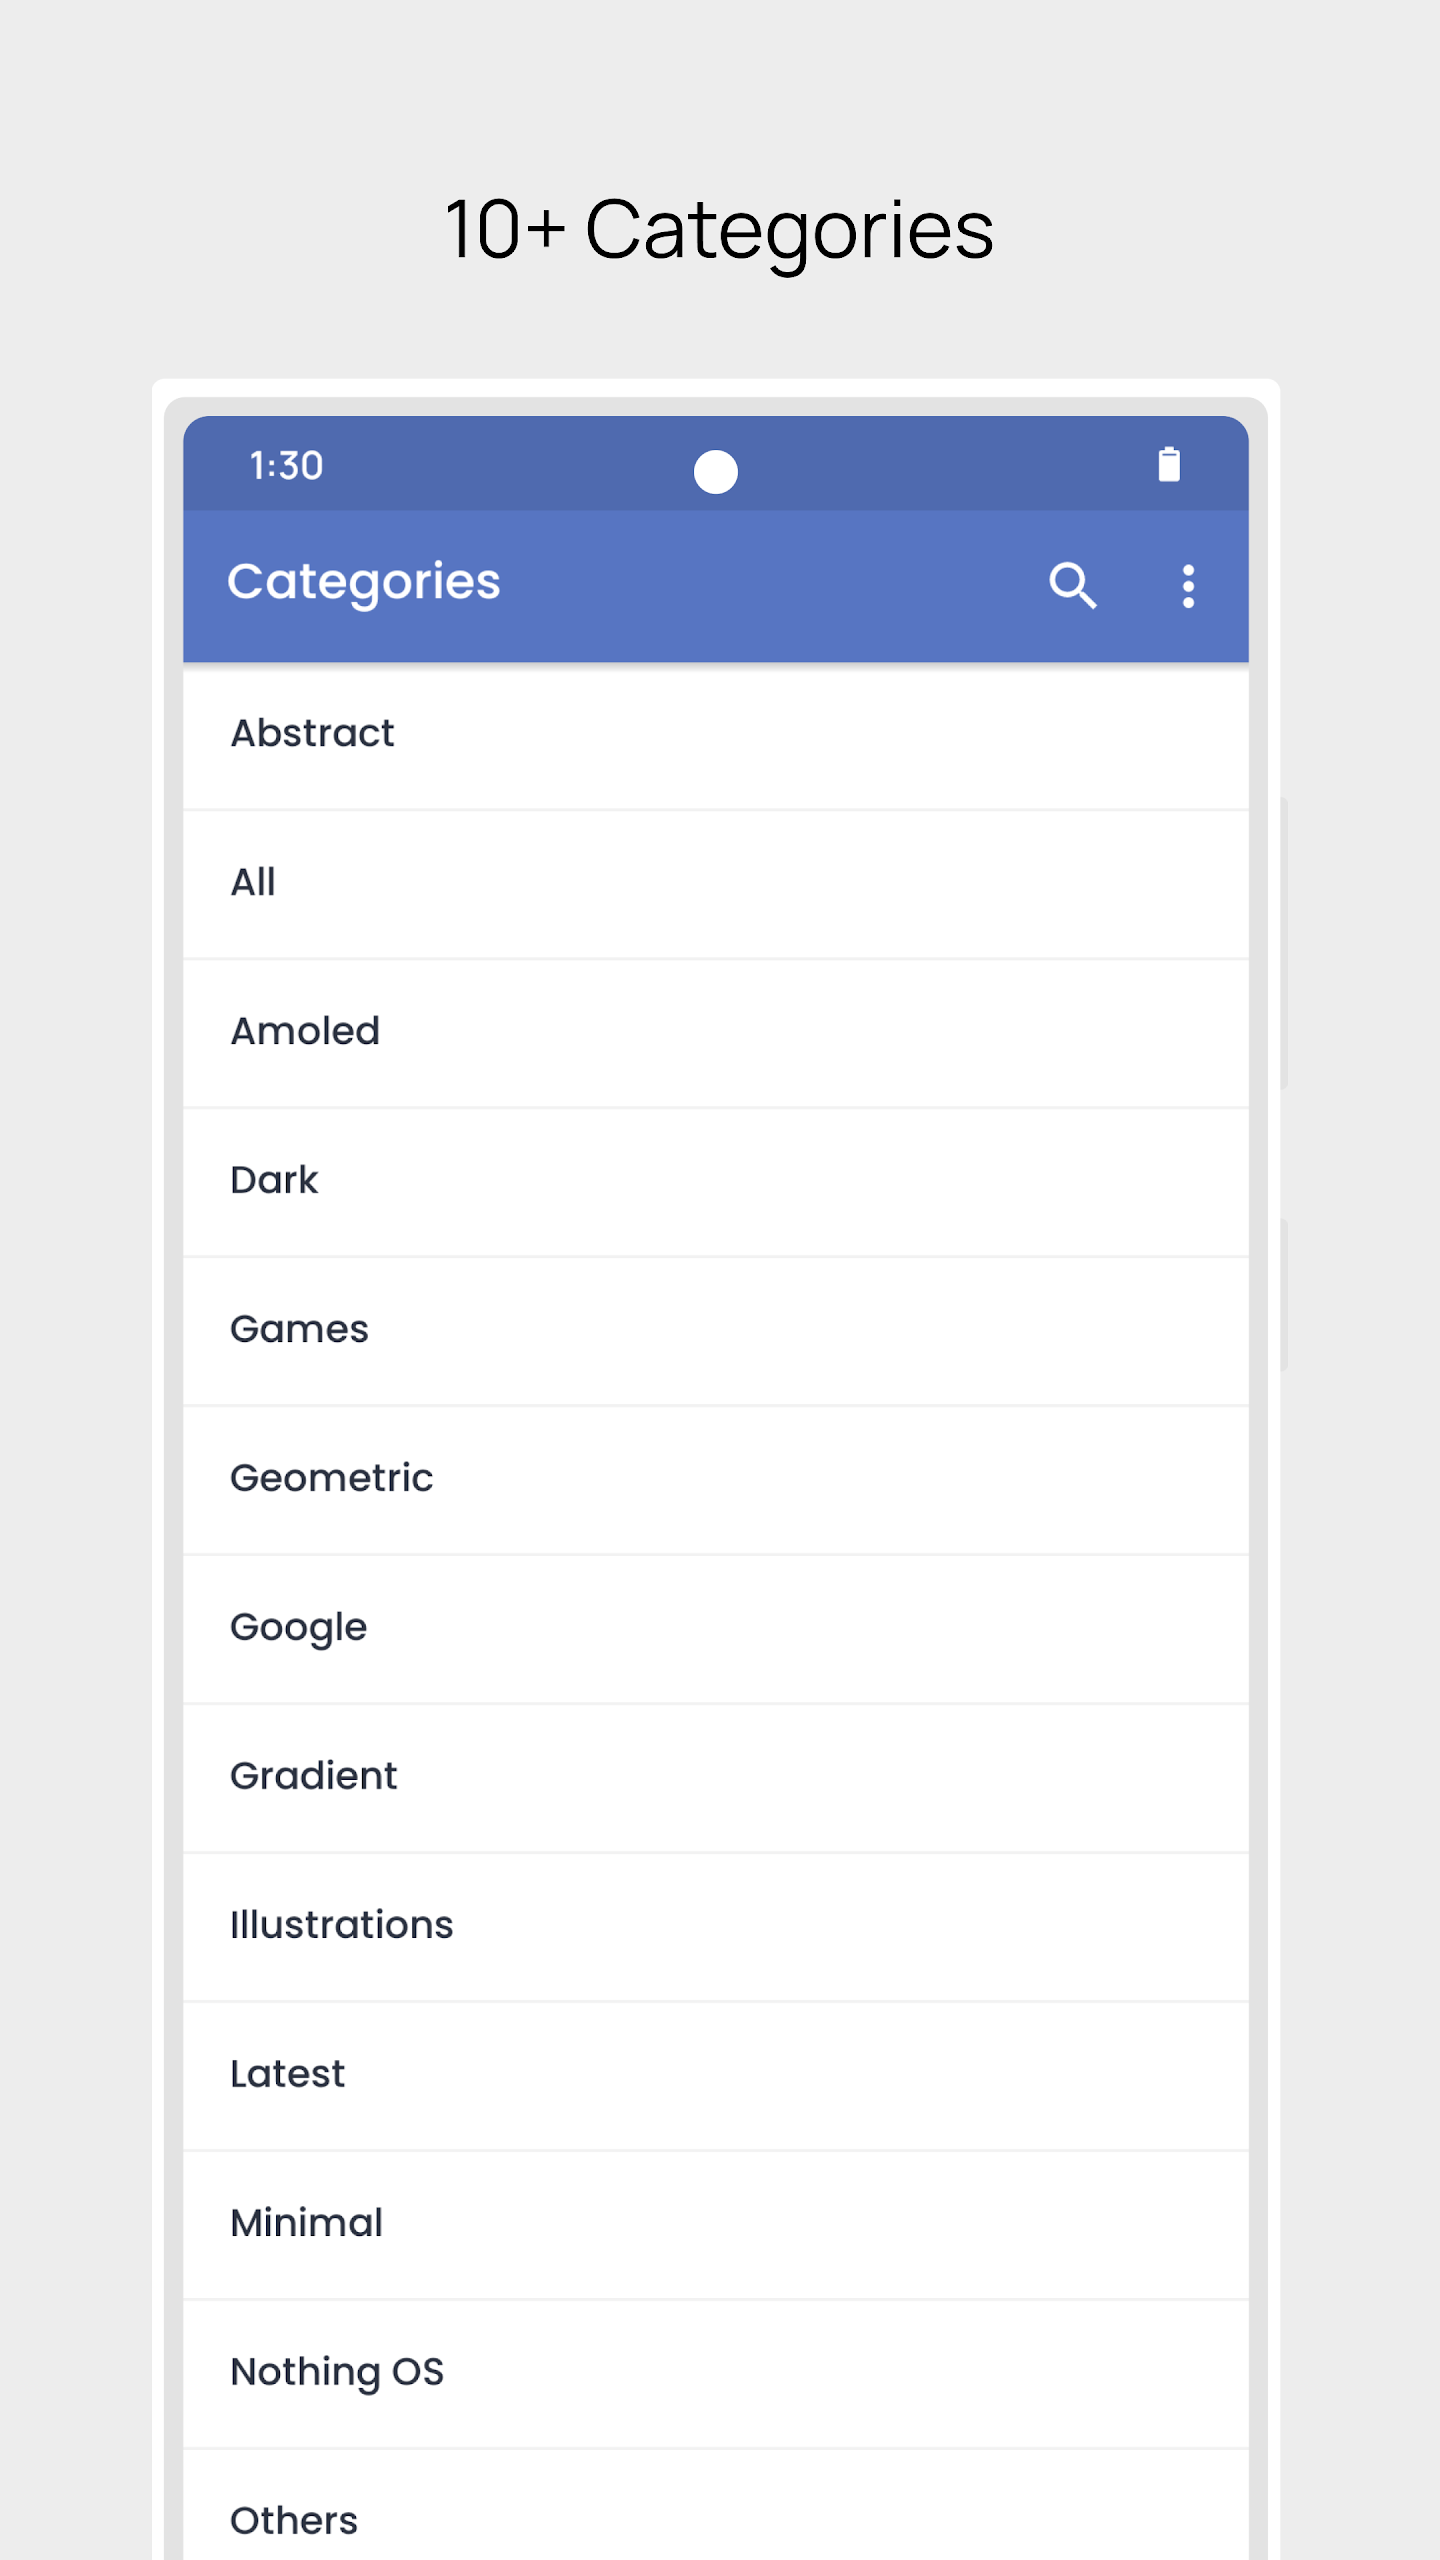
Task: Select the Illustrations category
Action: [716, 1927]
